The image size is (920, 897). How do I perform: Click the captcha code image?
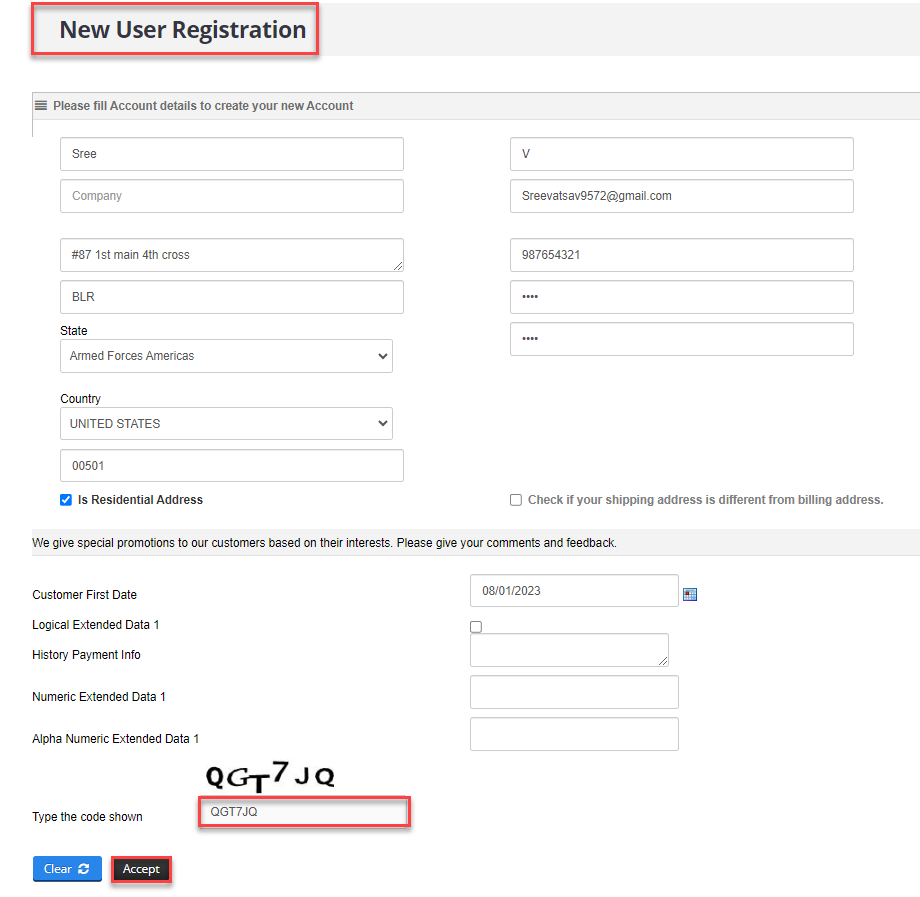click(270, 776)
